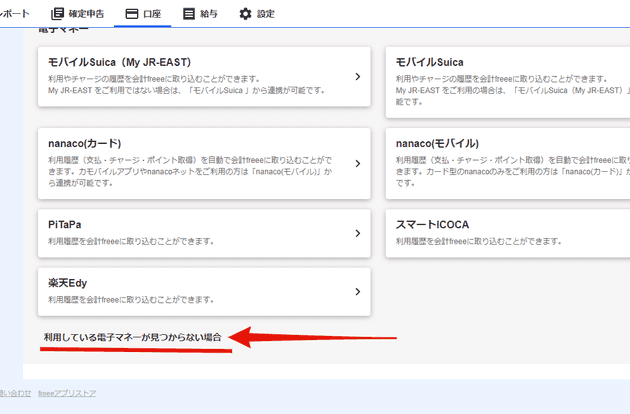
Task: Open the nanaco(モバイル) card
Action: click(x=508, y=164)
